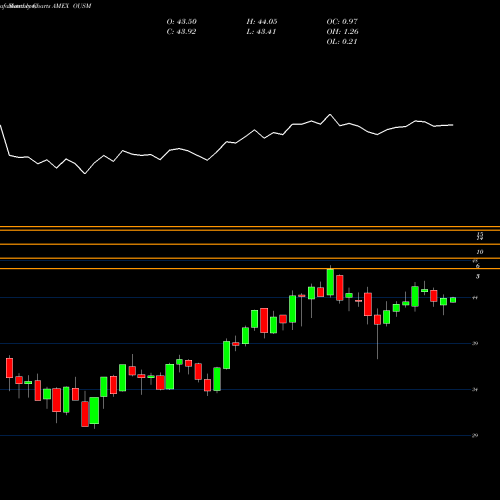Click the OC: 0.97 reading
The height and width of the screenshot is (500, 500).
pos(342,22)
